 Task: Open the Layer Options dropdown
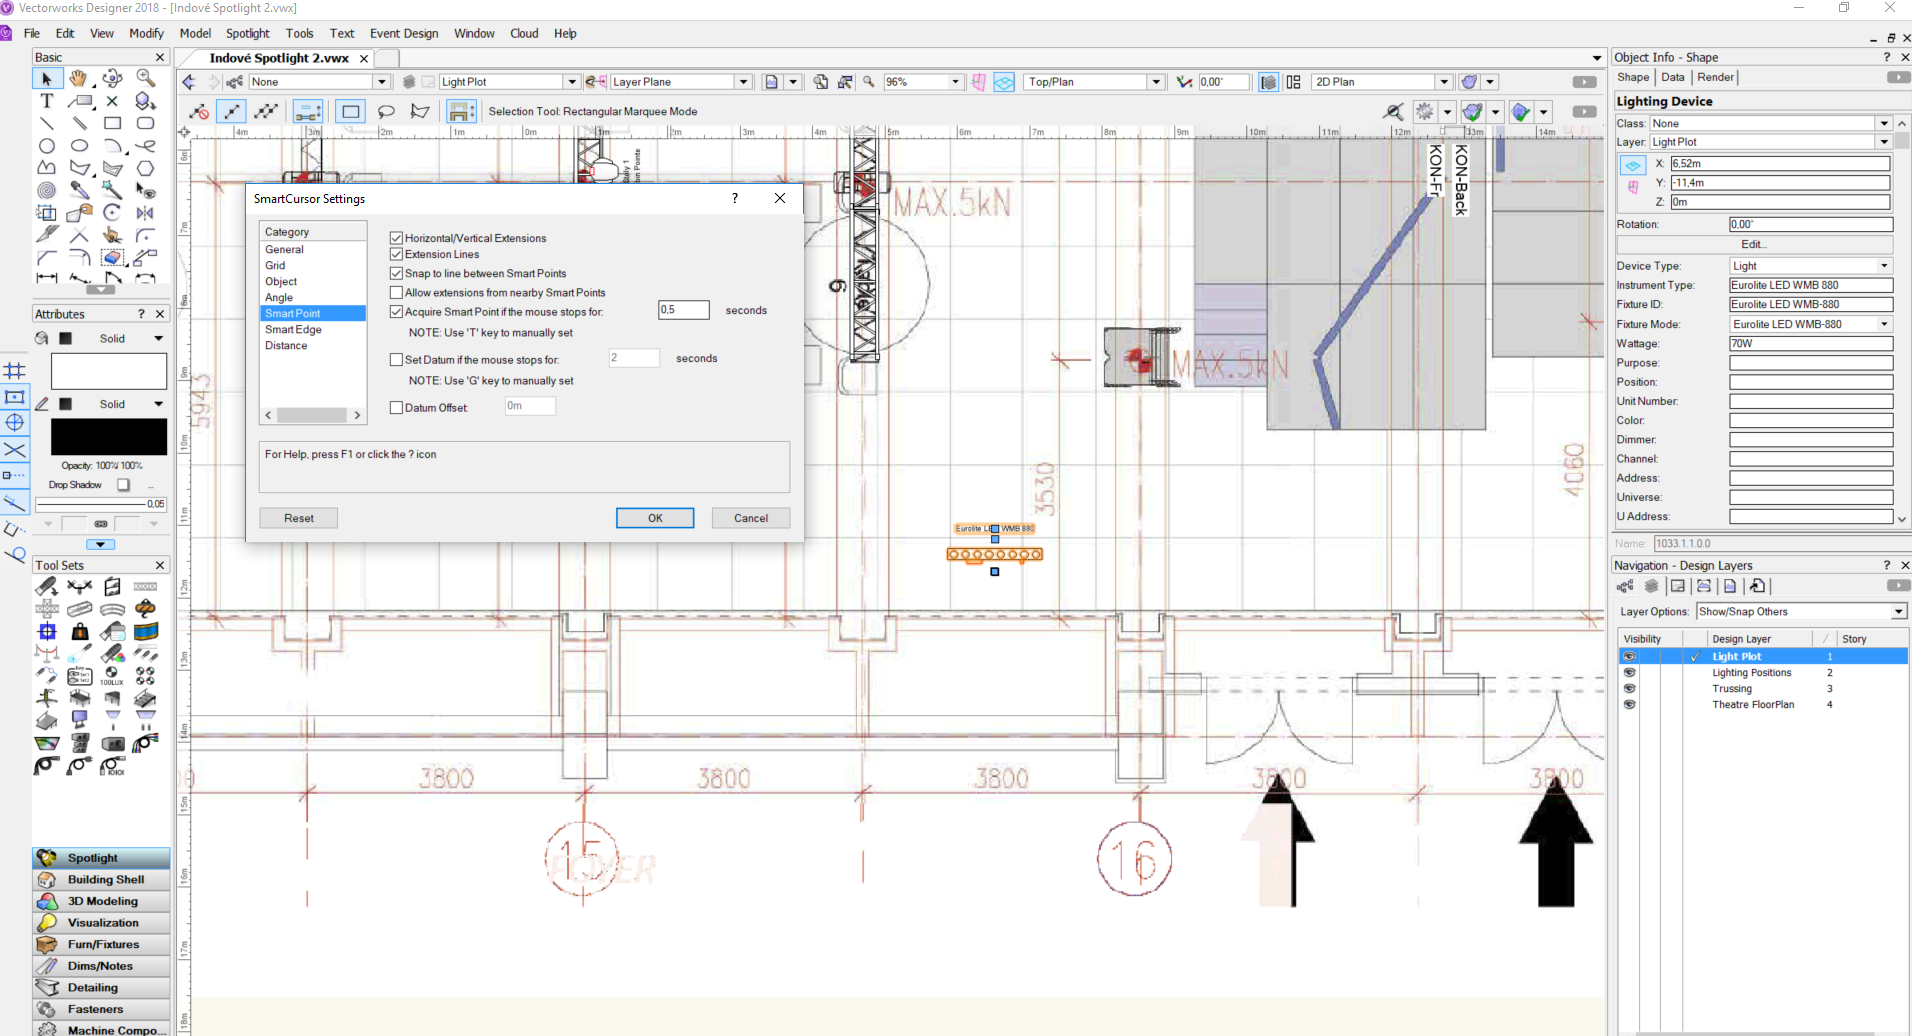(1898, 611)
